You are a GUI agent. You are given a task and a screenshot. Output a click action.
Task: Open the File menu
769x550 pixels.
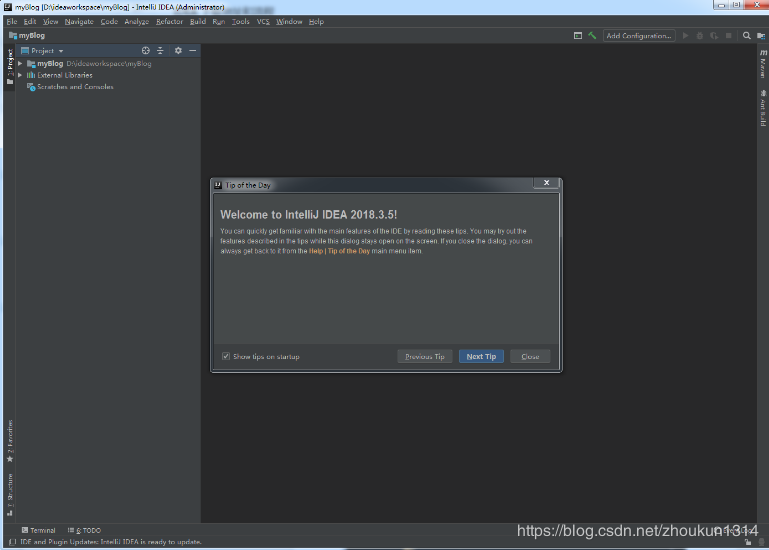pos(12,22)
